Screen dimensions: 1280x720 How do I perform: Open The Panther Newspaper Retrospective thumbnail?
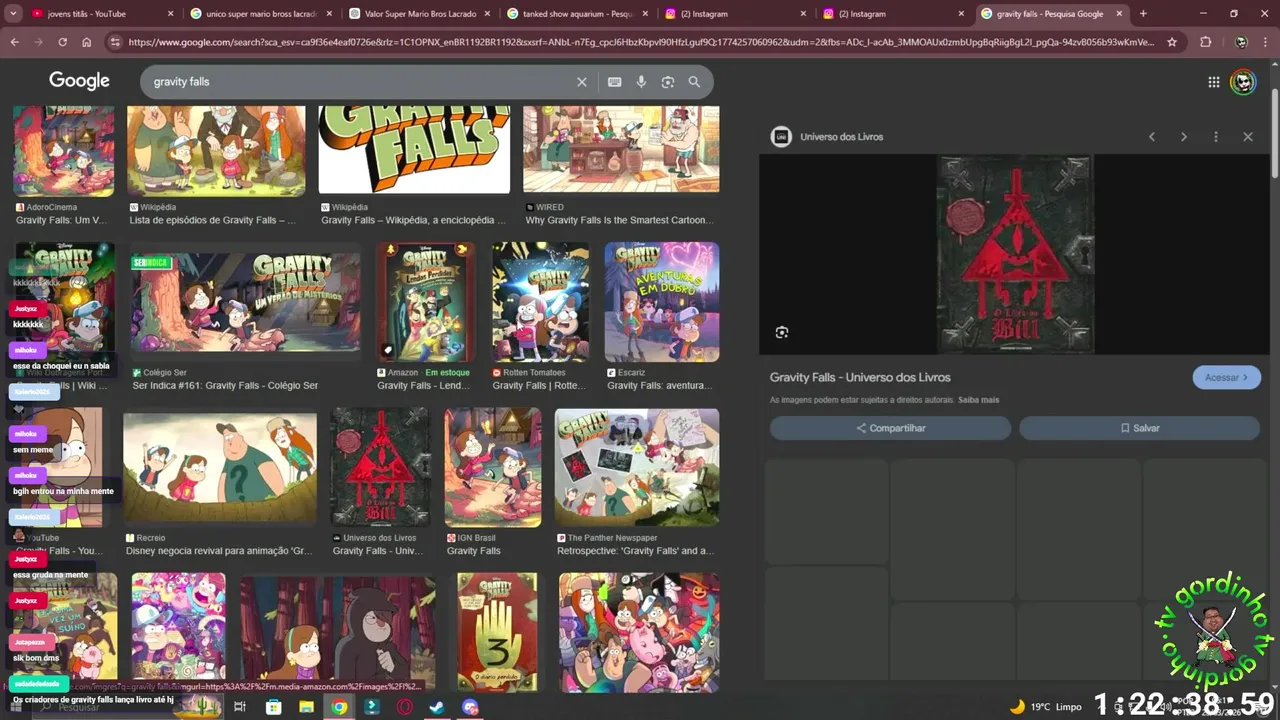click(637, 468)
